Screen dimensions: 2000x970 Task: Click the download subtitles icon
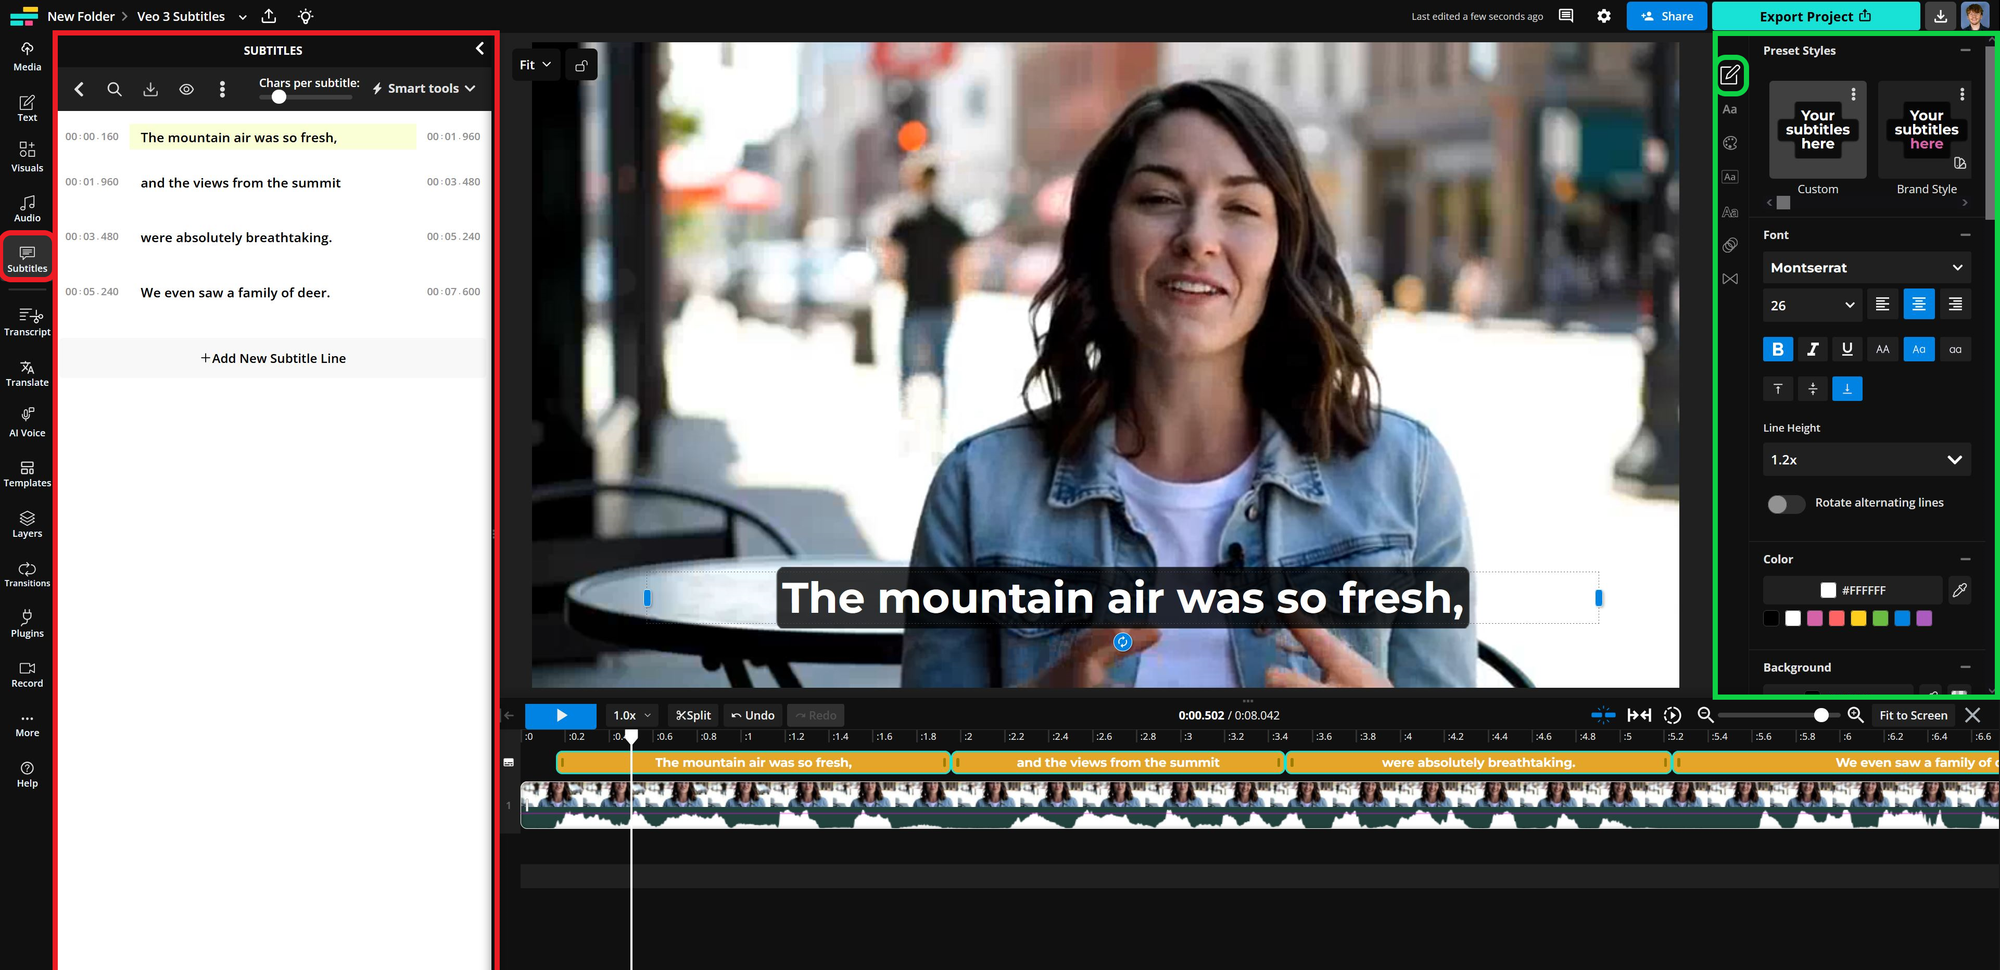[x=150, y=89]
